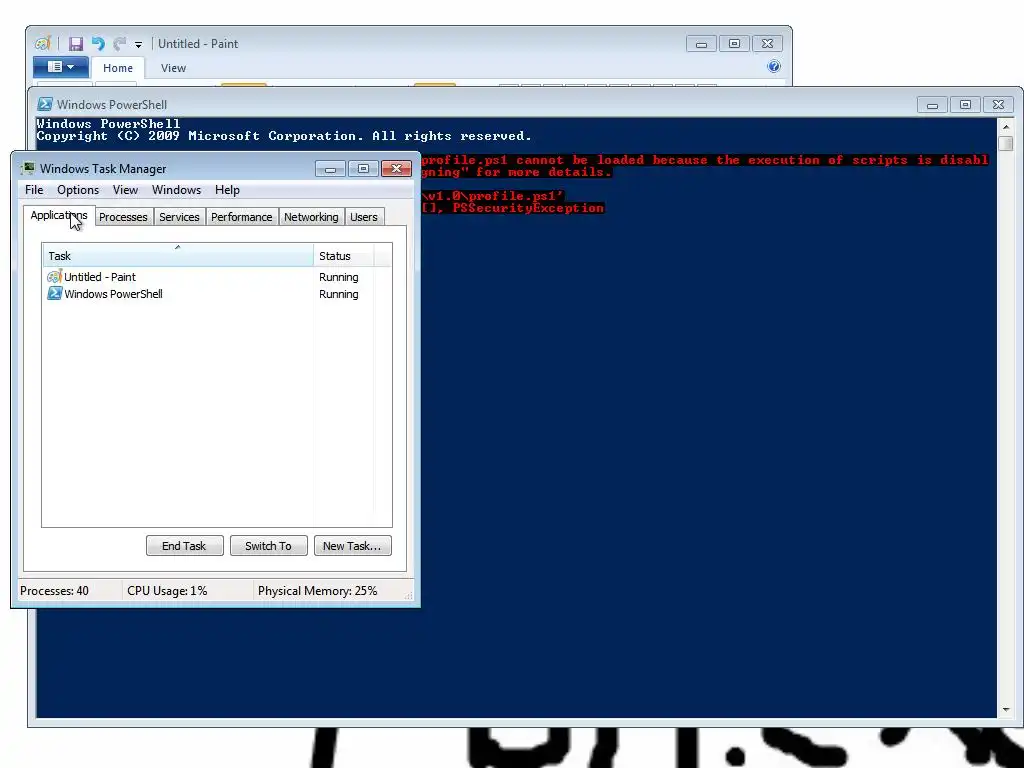Maximize the Paint window
This screenshot has width=1024, height=768.
pyautogui.click(x=734, y=44)
